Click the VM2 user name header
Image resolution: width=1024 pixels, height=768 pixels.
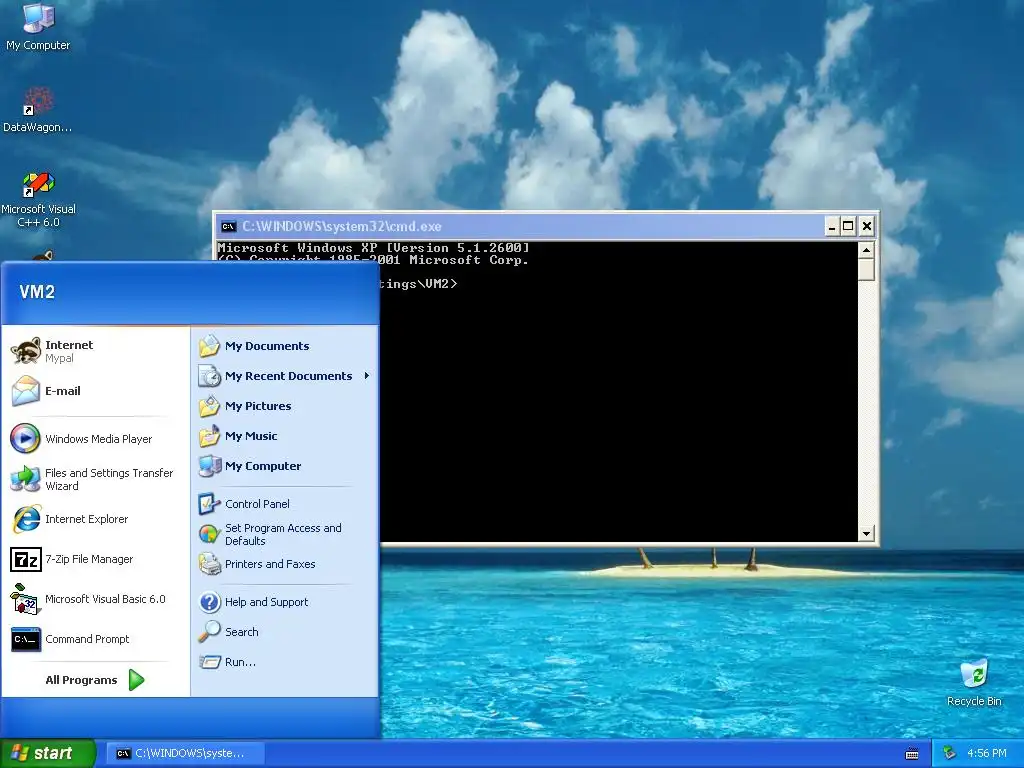point(37,292)
